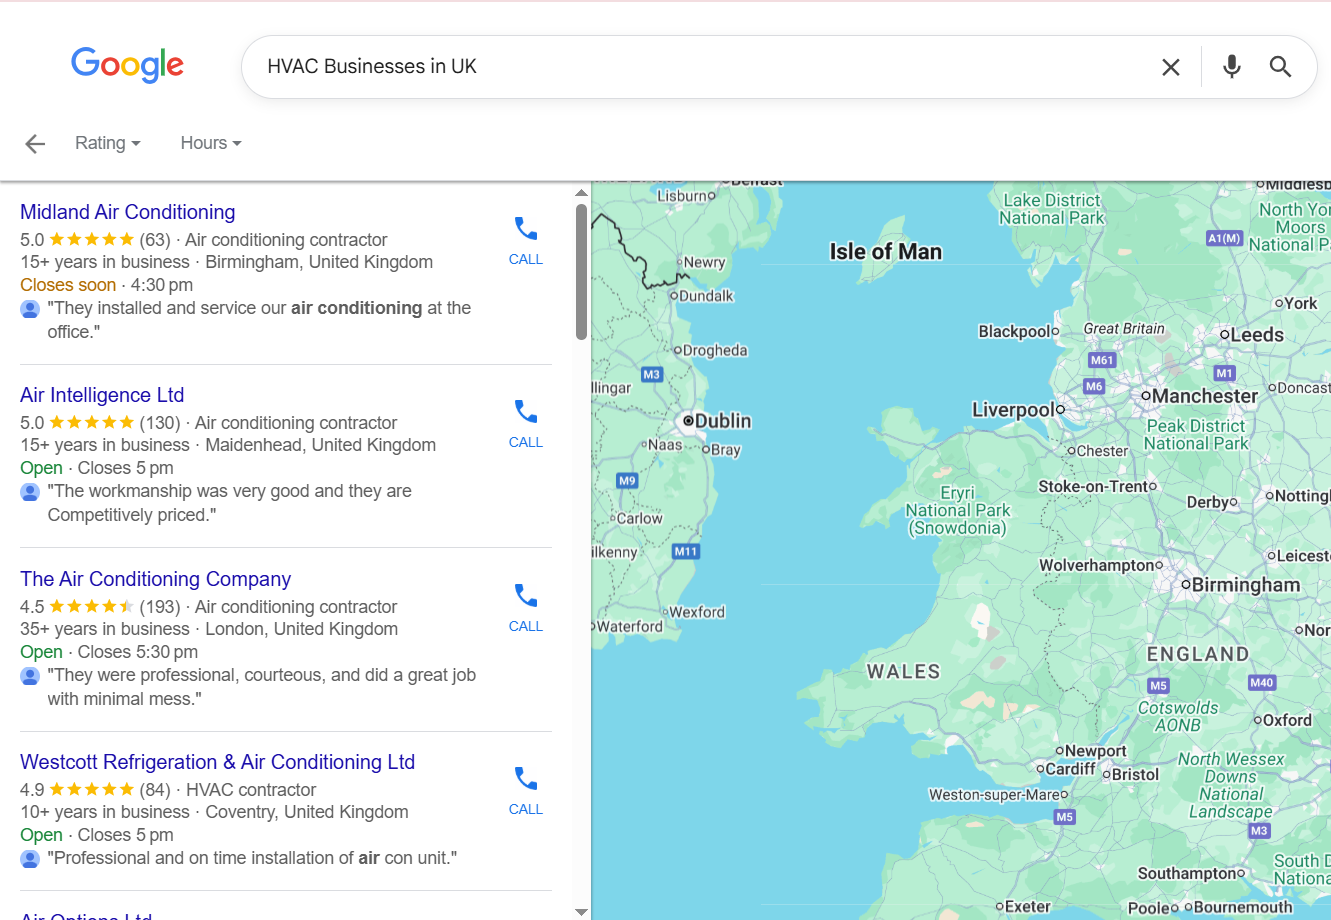
Task: Start voice search with microphone icon
Action: click(1231, 67)
